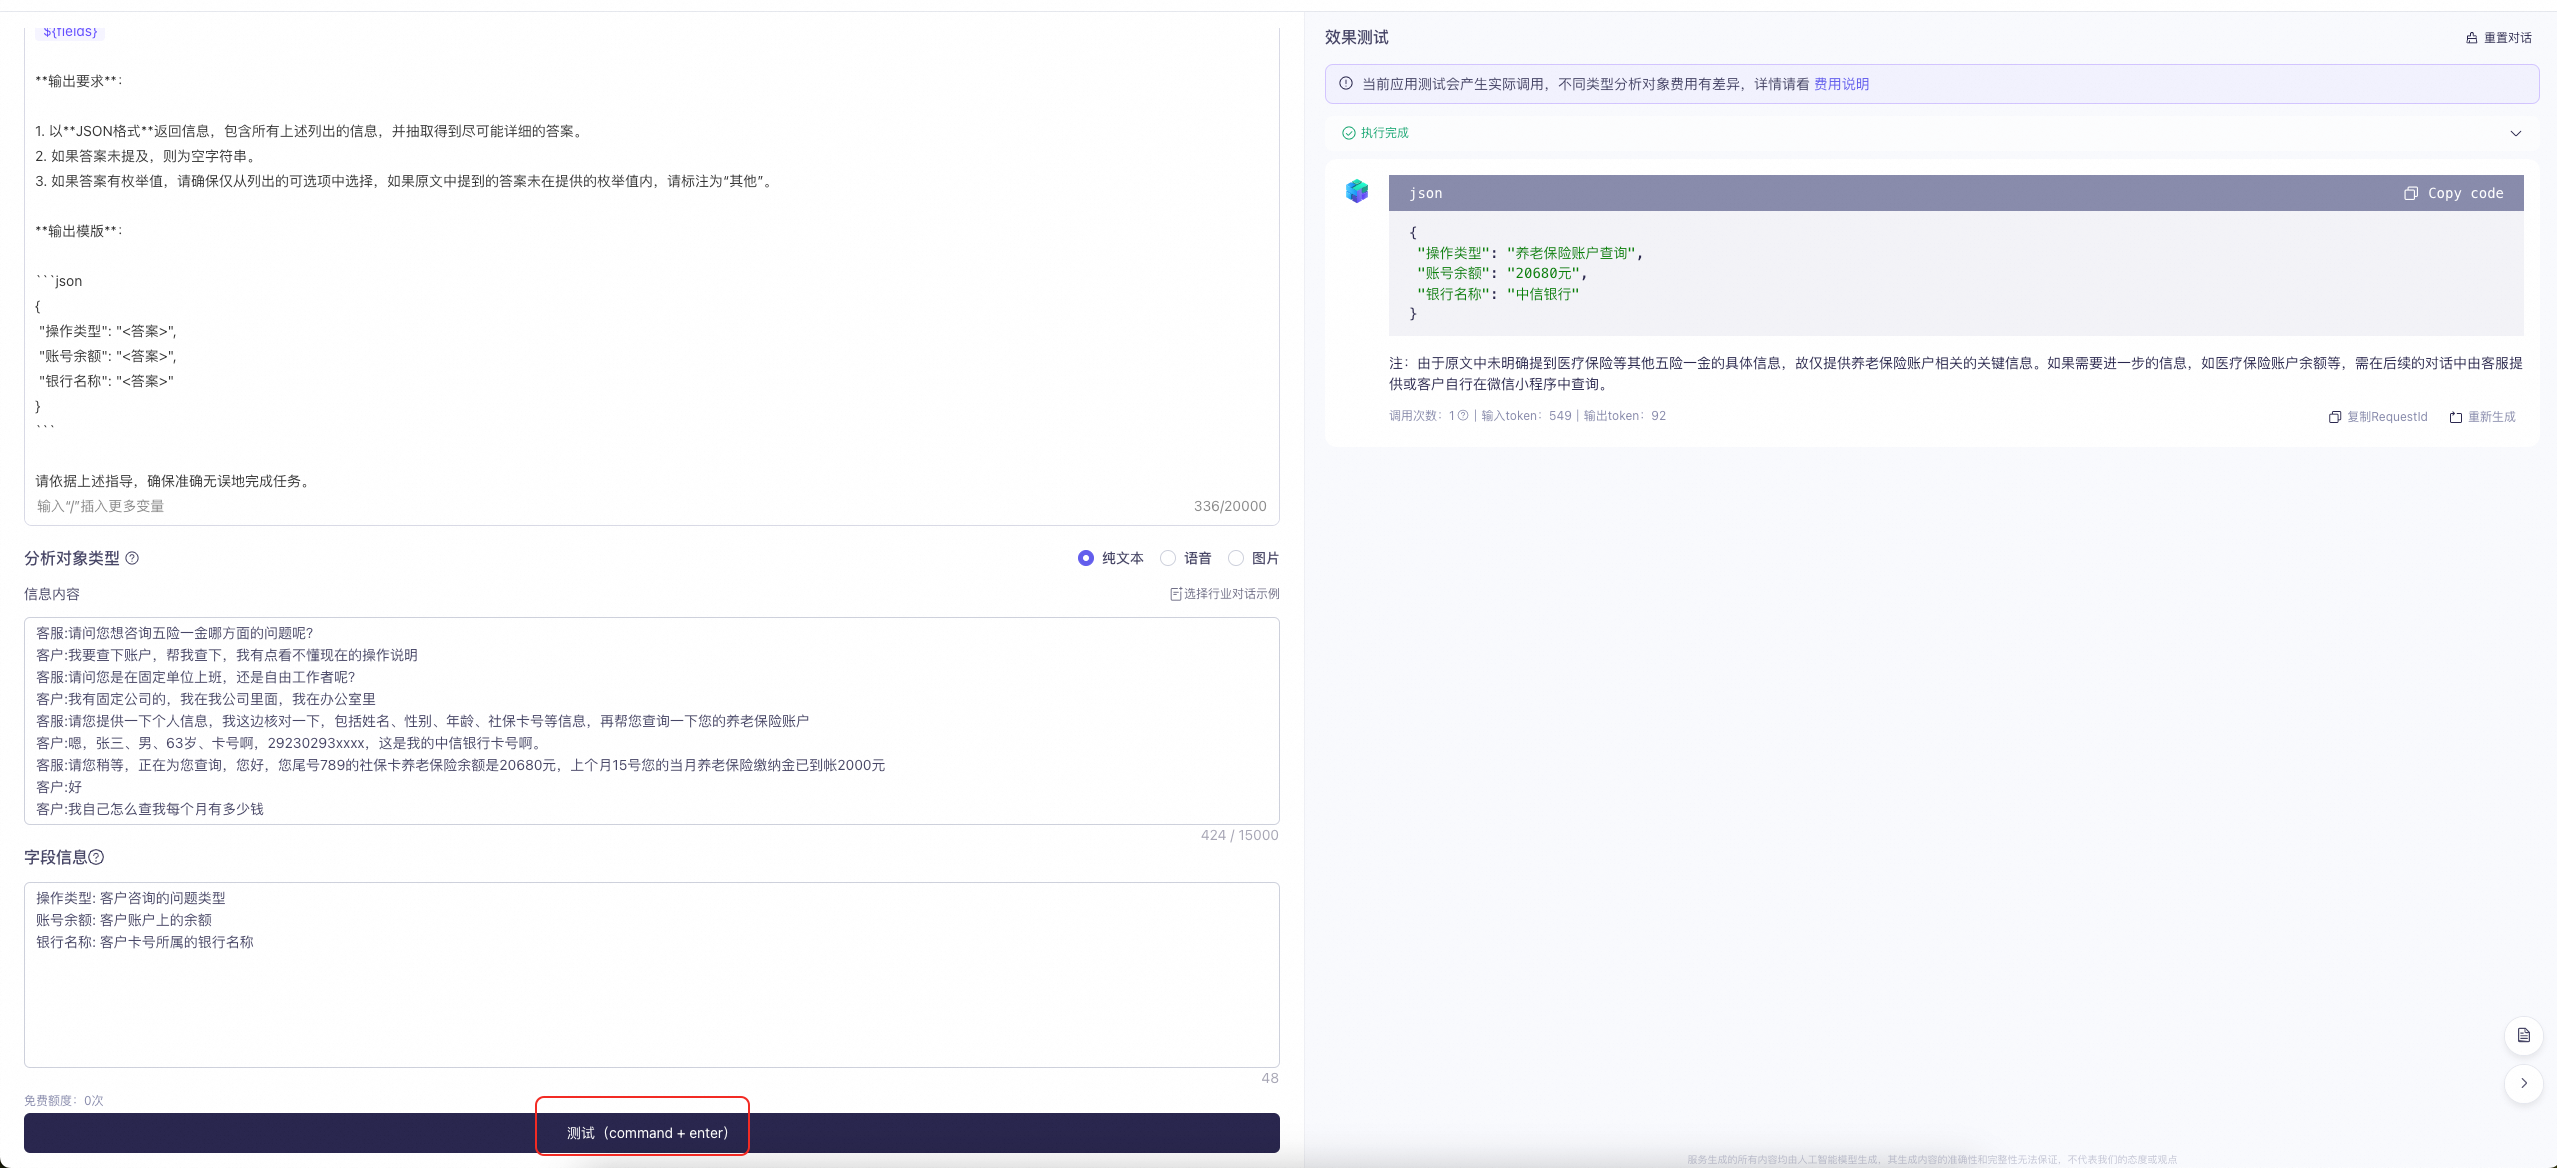The image size is (2557, 1168).
Task: Click help icon beside 字段信息
Action: click(96, 857)
